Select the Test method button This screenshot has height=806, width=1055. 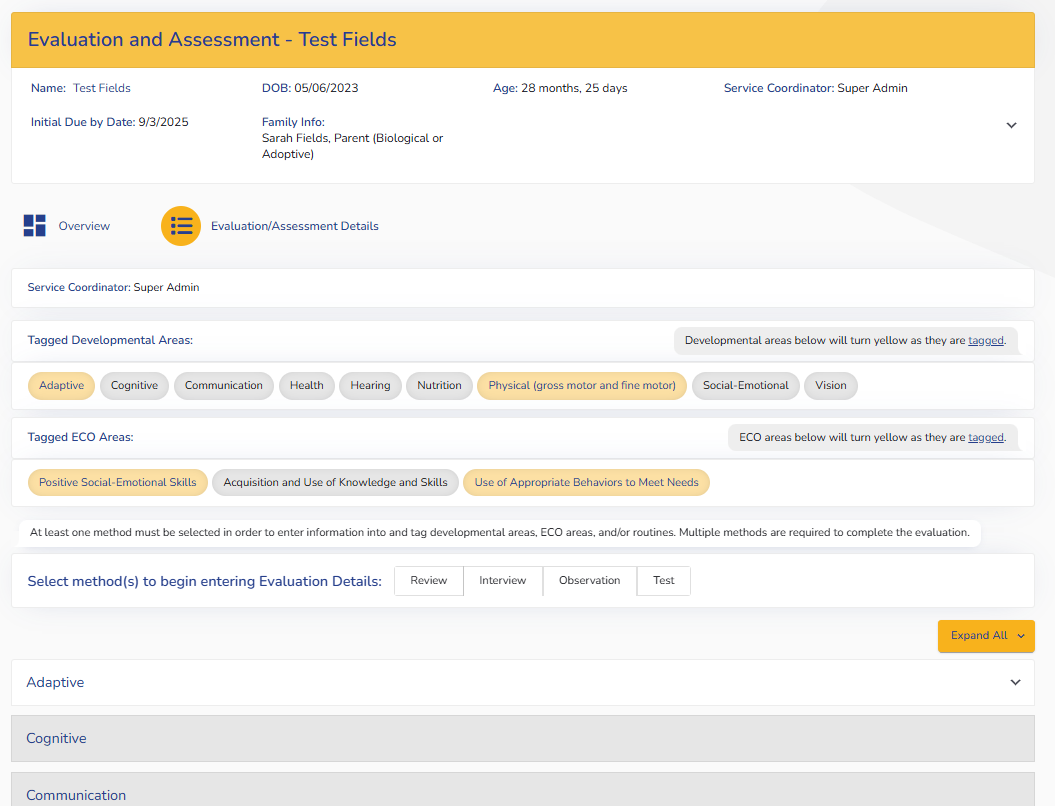(664, 581)
